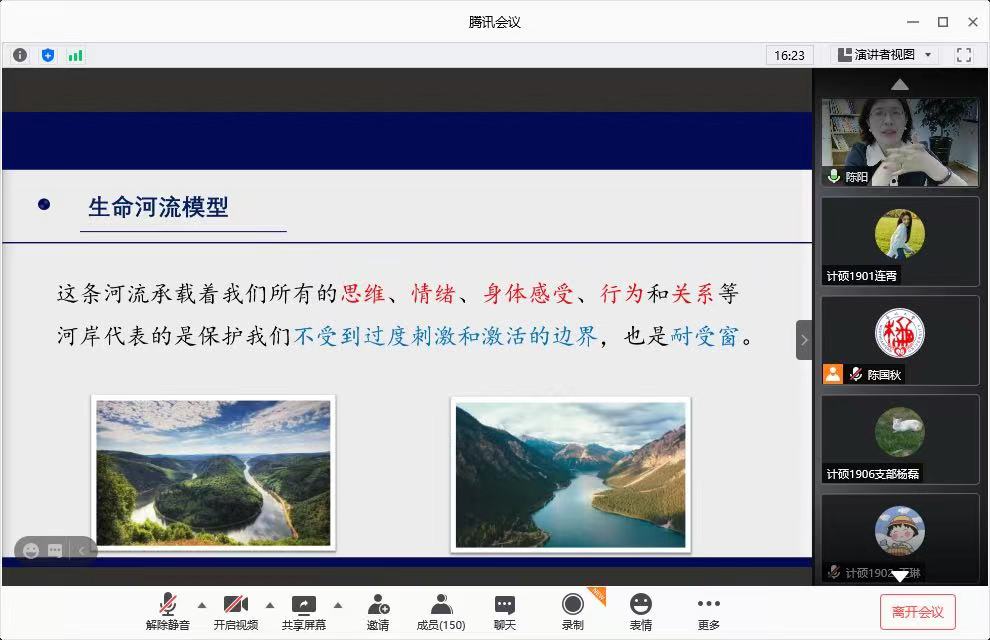Image resolution: width=990 pixels, height=640 pixels.
Task: Collapse the participant video sidebar
Action: (804, 340)
